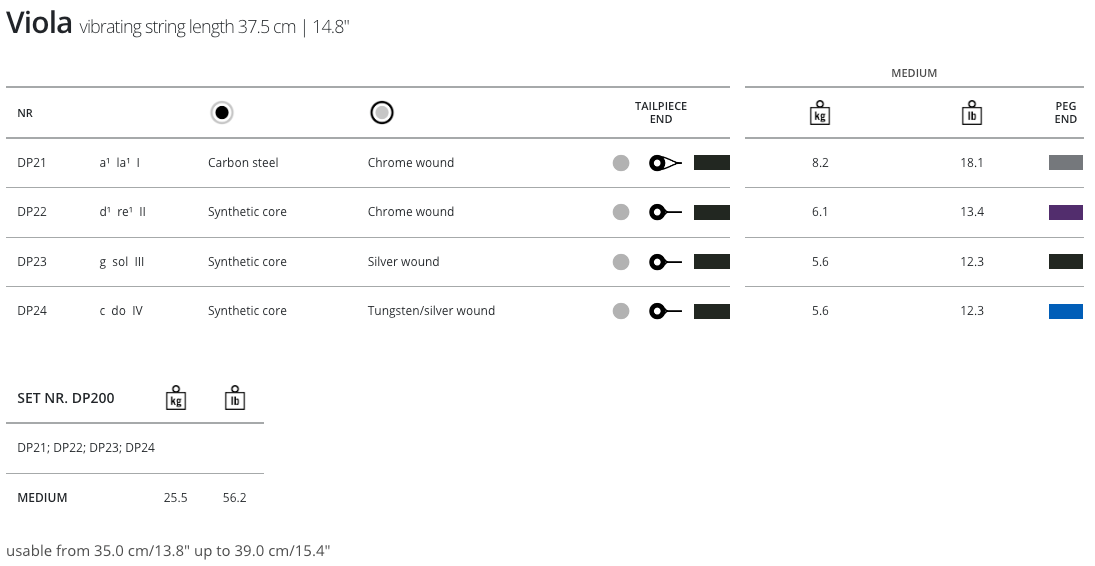Select the purple peg end swatch for DP22

pos(1066,212)
